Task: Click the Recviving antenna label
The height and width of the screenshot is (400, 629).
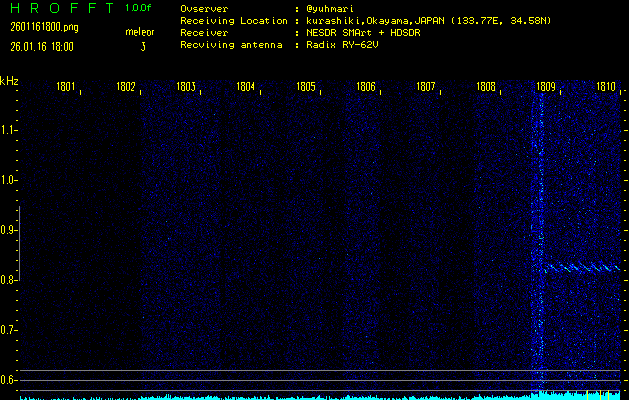Action: 231,45
